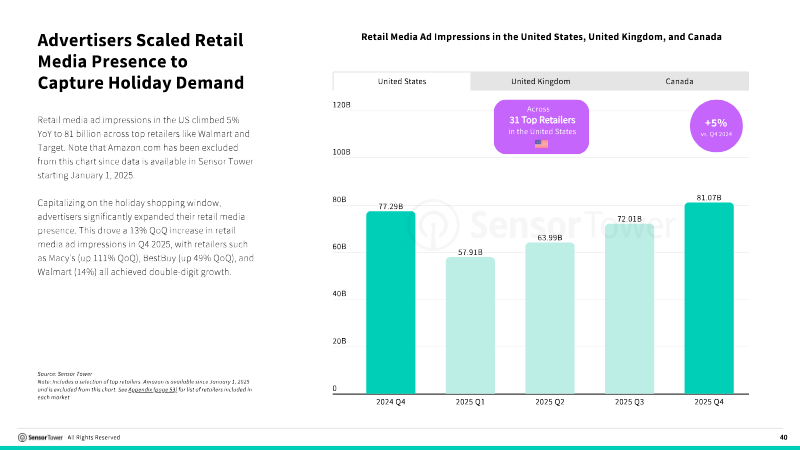Click the 2025 Q2 bar labeled 63.99B
Viewport: 800px width, 450px height.
point(549,318)
